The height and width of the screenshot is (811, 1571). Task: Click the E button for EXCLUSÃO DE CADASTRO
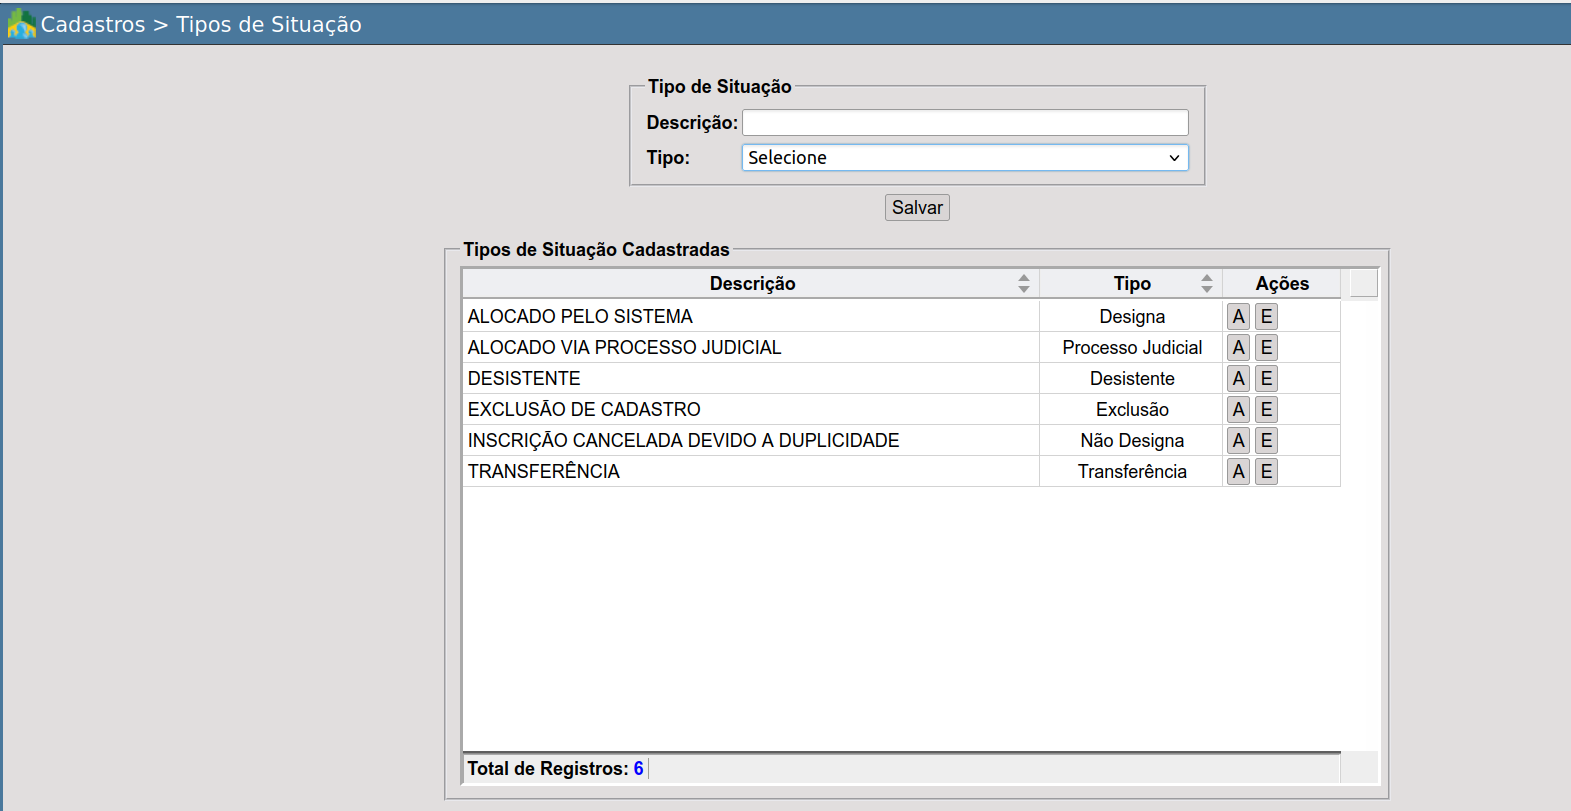(1266, 410)
